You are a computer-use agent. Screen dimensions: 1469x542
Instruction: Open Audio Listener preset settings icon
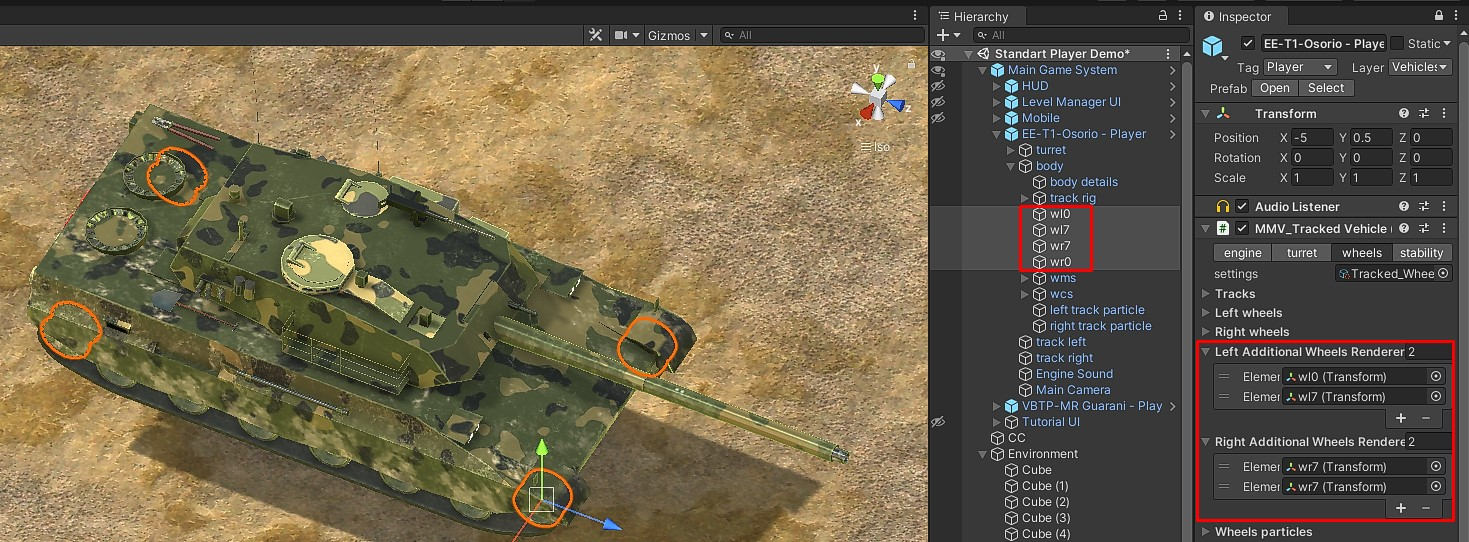[1425, 207]
